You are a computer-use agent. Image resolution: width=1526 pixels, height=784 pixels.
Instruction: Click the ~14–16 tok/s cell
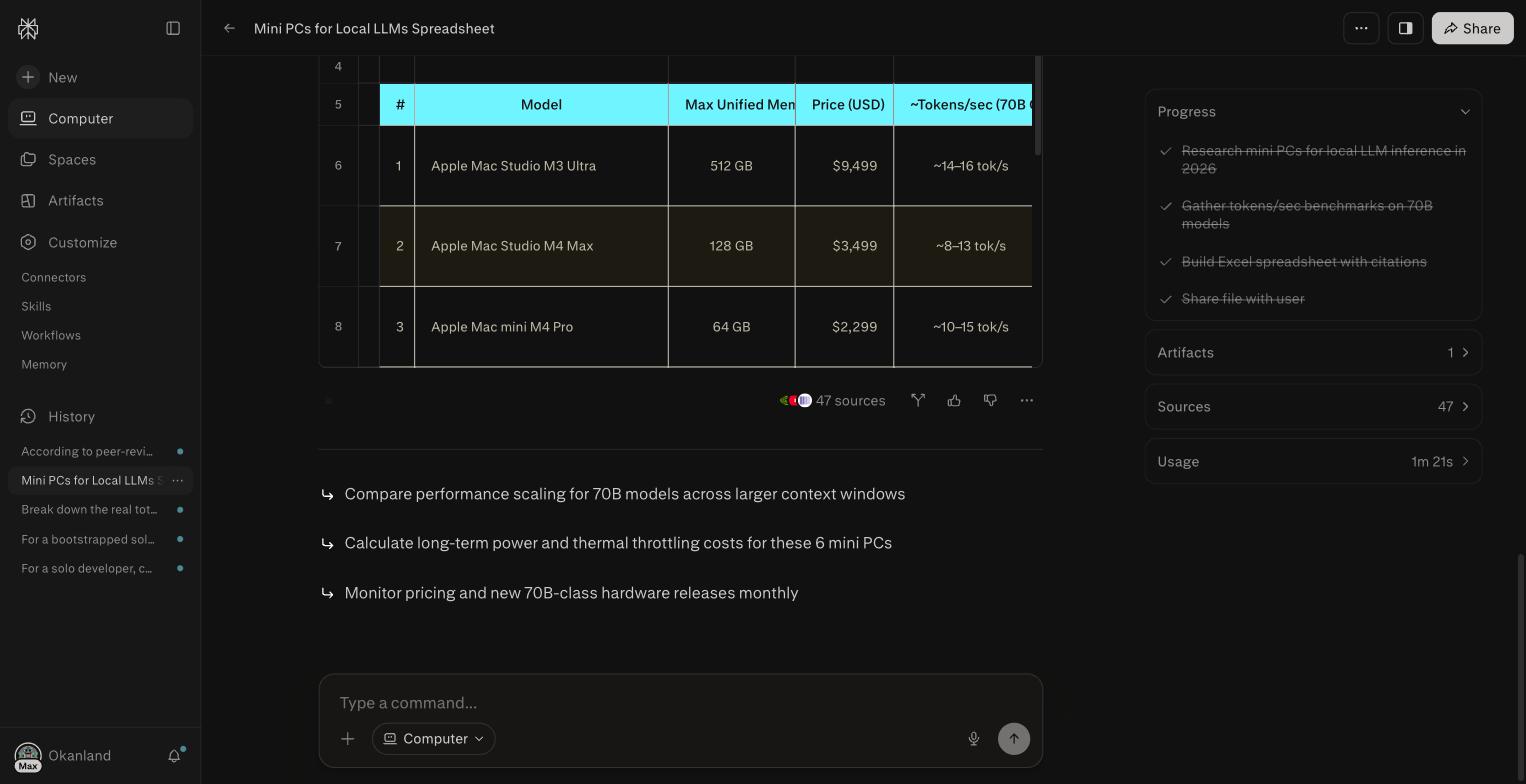[x=963, y=166]
